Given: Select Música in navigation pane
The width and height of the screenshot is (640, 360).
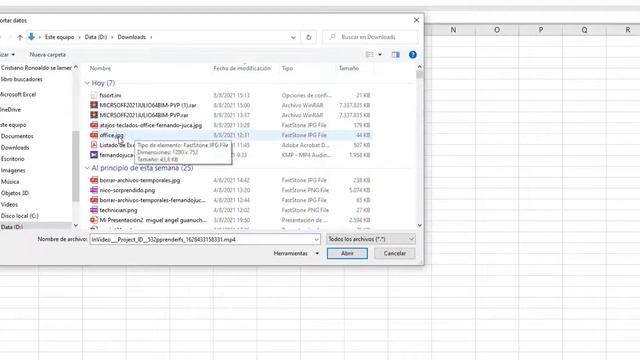Looking at the screenshot, I should point(10,182).
